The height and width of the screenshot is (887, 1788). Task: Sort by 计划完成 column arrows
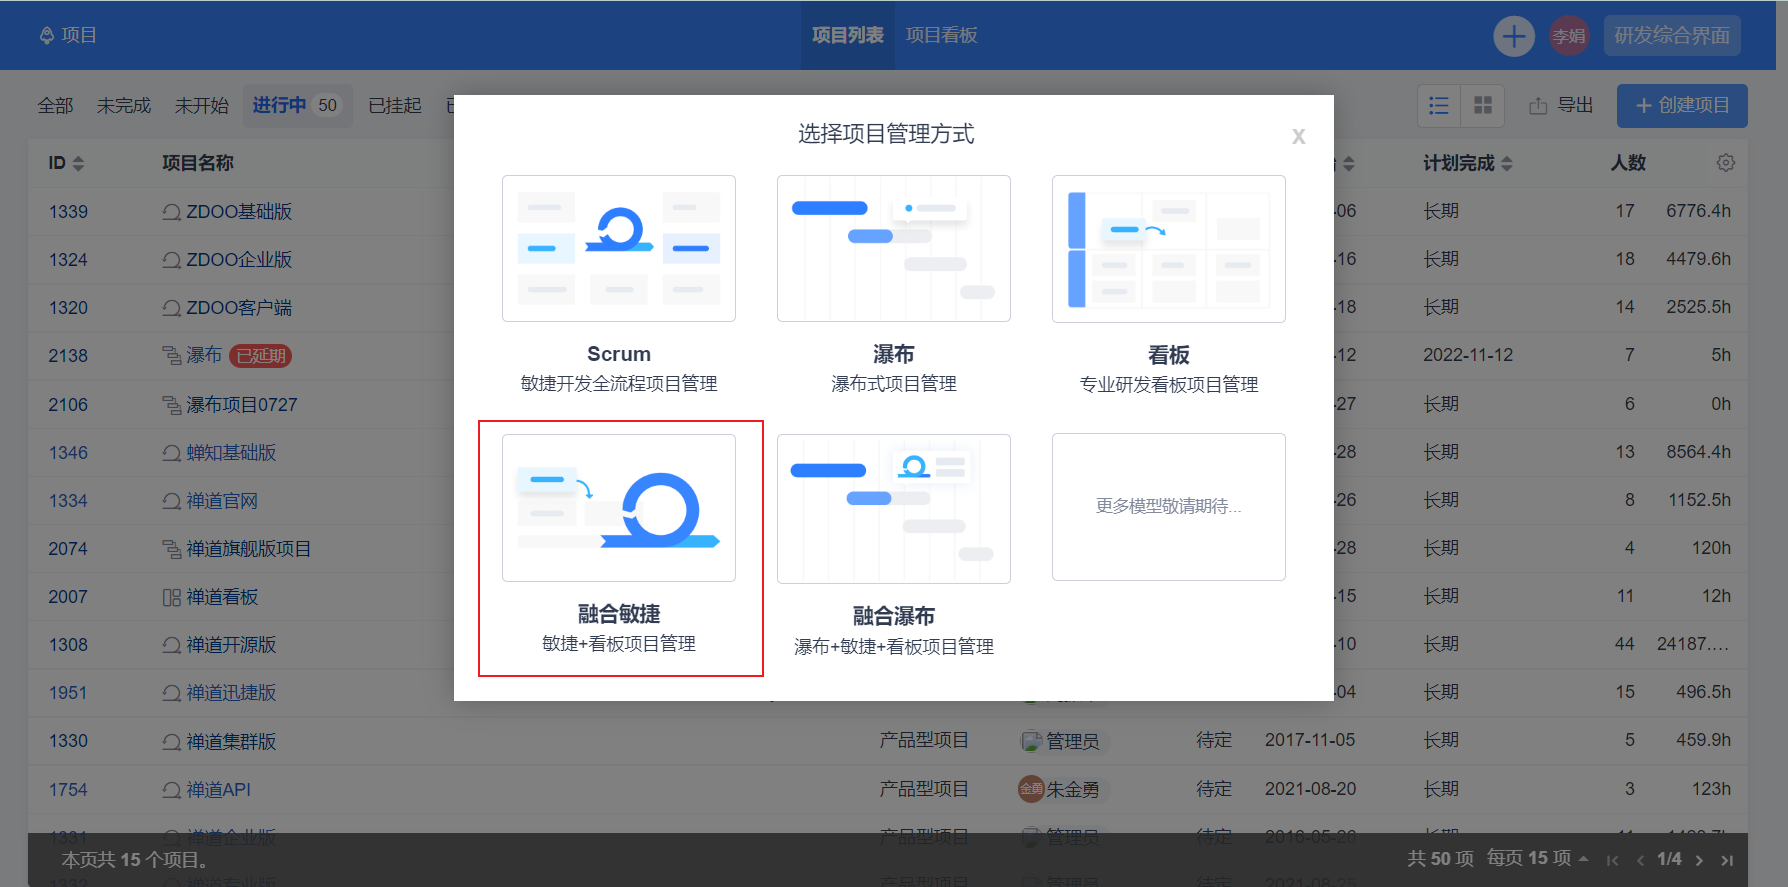(x=1507, y=163)
